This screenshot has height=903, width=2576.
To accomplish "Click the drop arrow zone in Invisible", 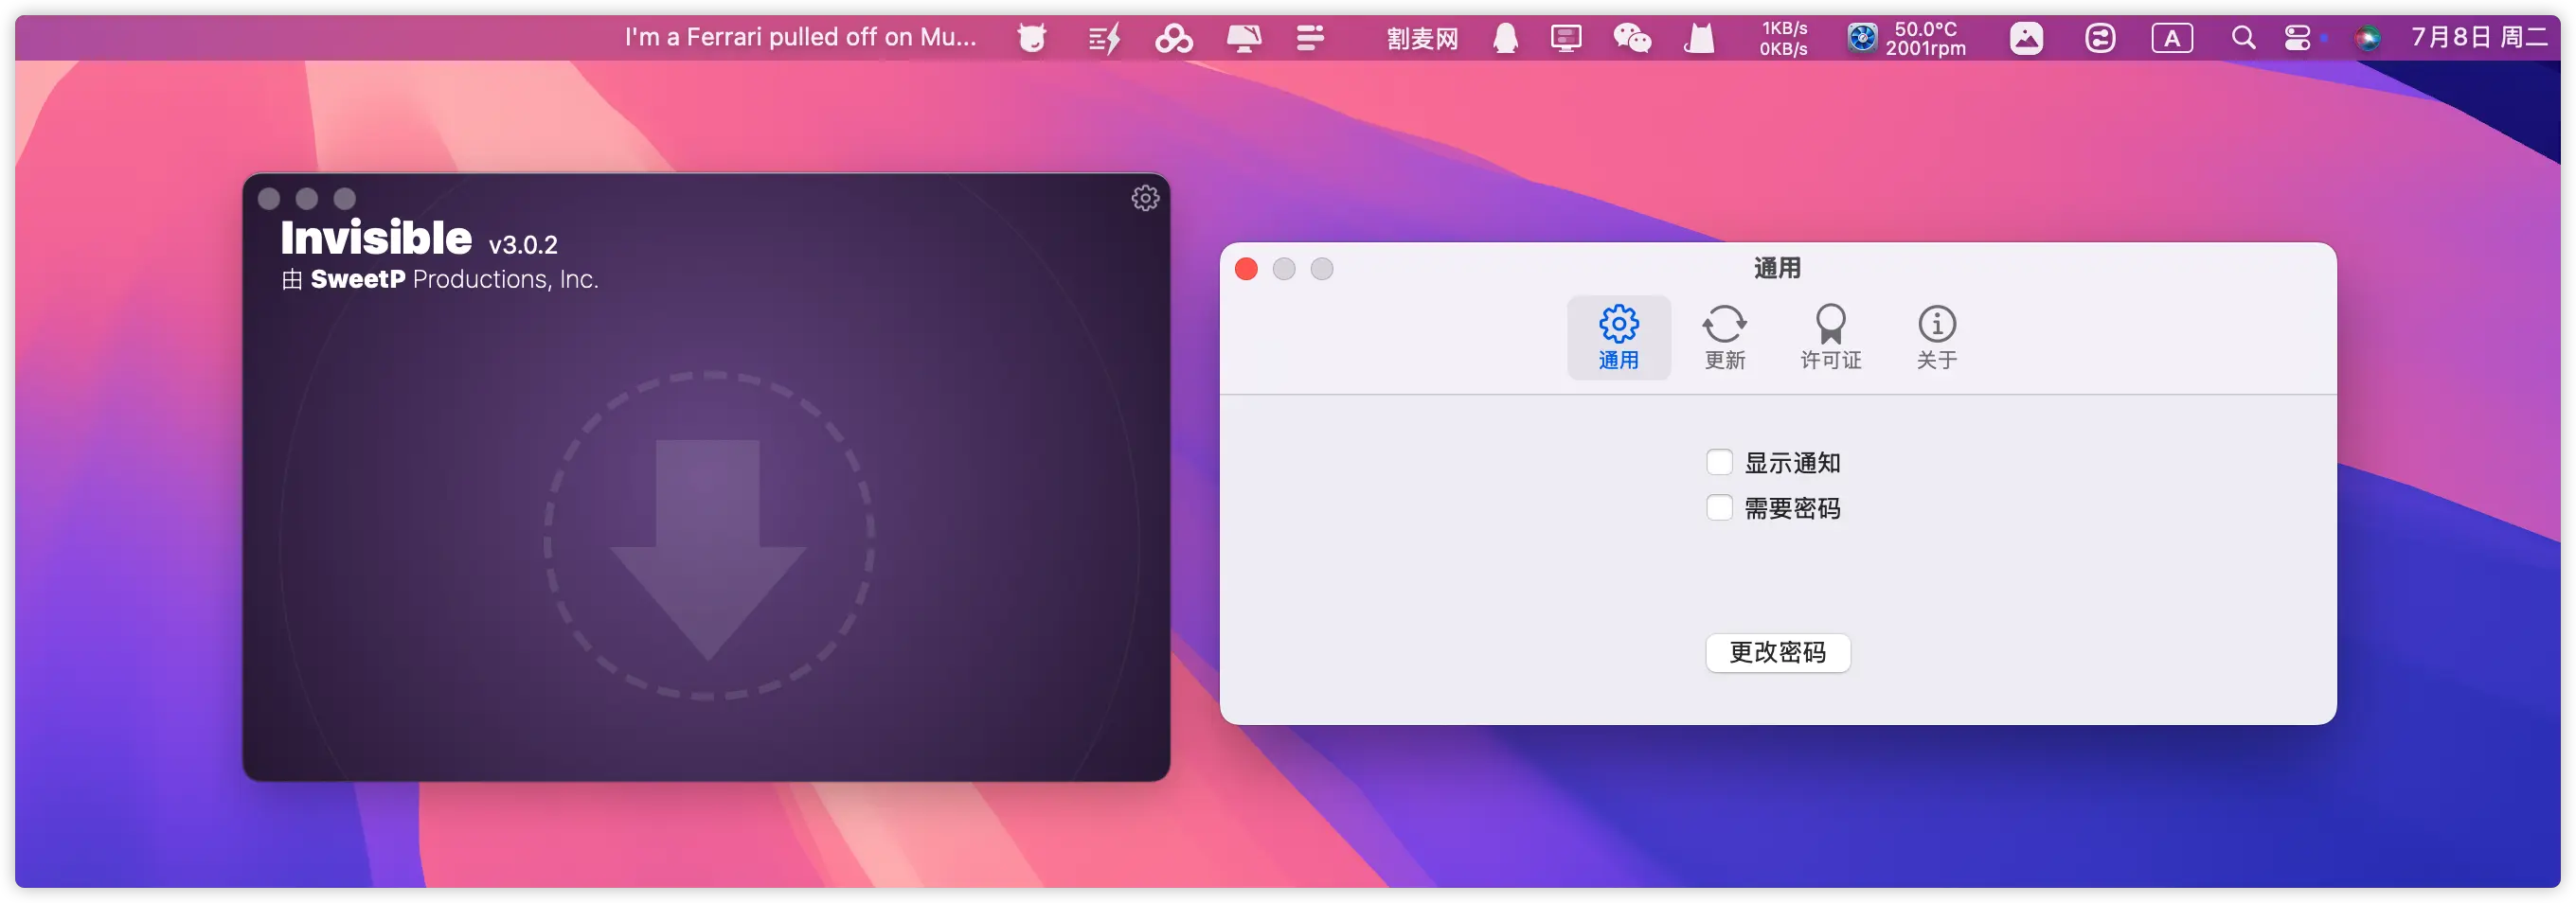I will pos(708,536).
